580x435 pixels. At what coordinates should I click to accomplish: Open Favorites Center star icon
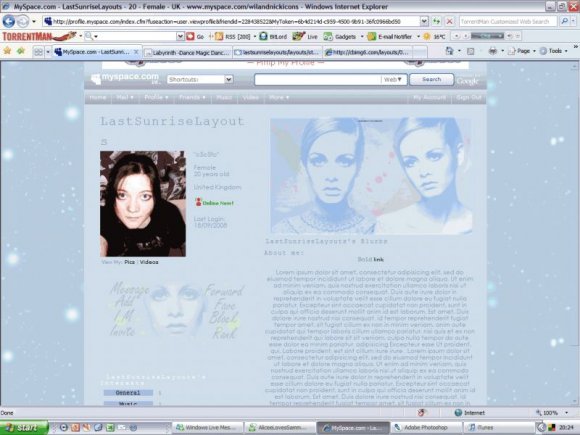coord(7,51)
